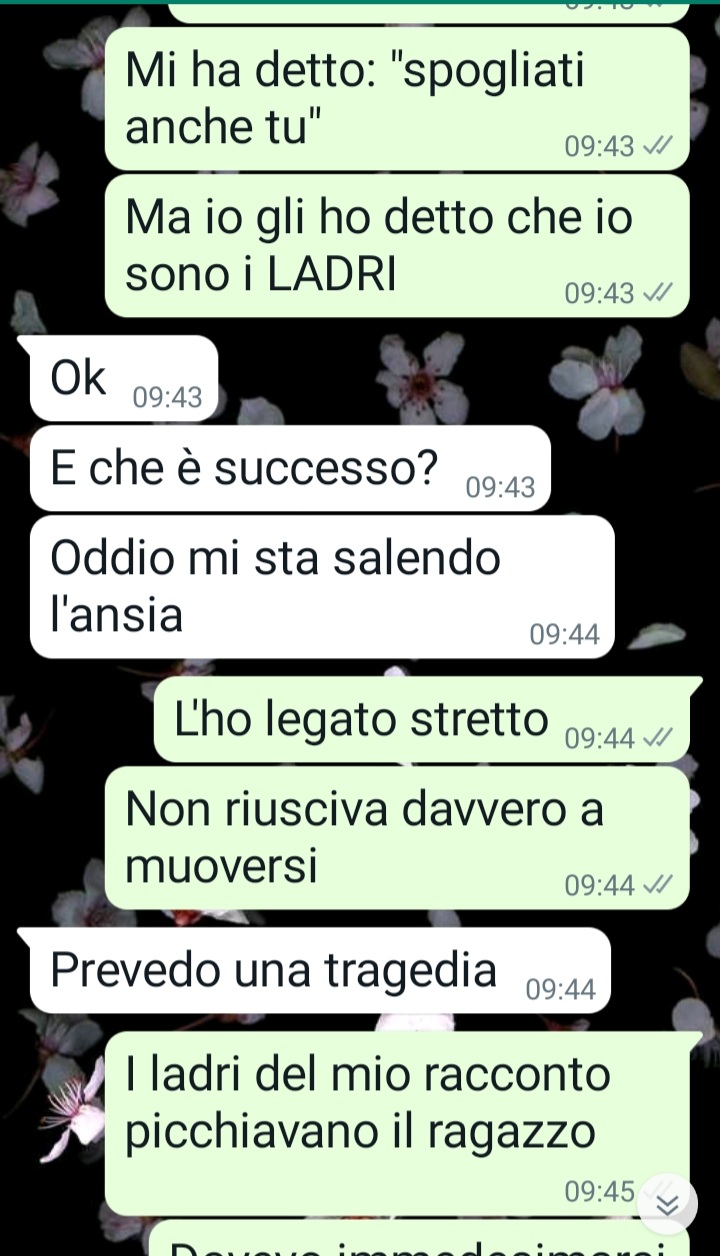
Task: Tap "I ladri del mio racconto" message
Action: [397, 1124]
